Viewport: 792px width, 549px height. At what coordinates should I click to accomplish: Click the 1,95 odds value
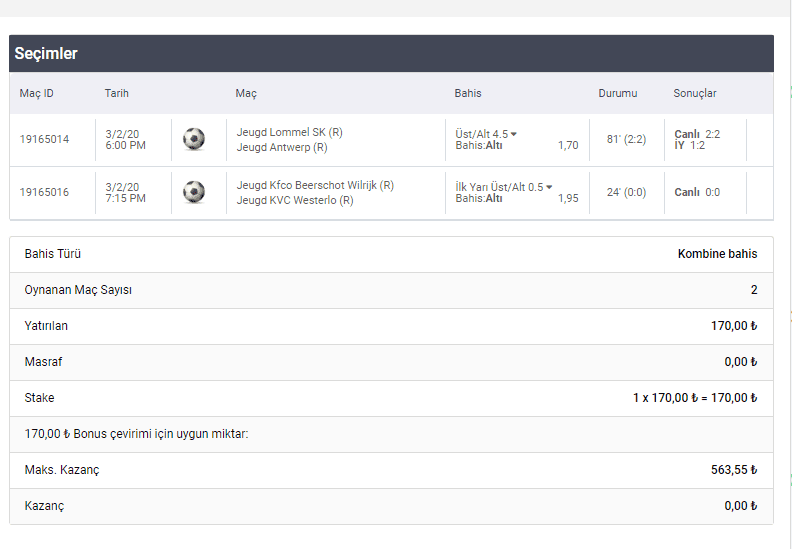tap(567, 199)
